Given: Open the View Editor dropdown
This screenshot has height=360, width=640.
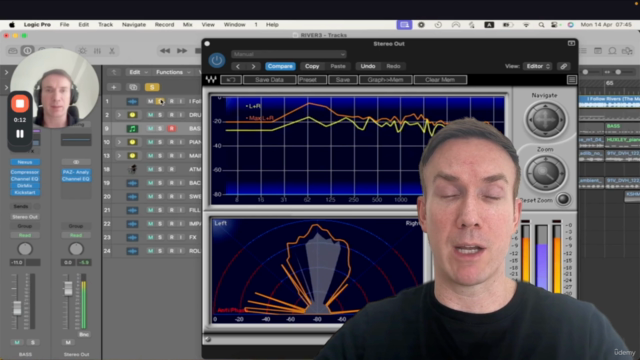Looking at the screenshot, I should pyautogui.click(x=537, y=66).
